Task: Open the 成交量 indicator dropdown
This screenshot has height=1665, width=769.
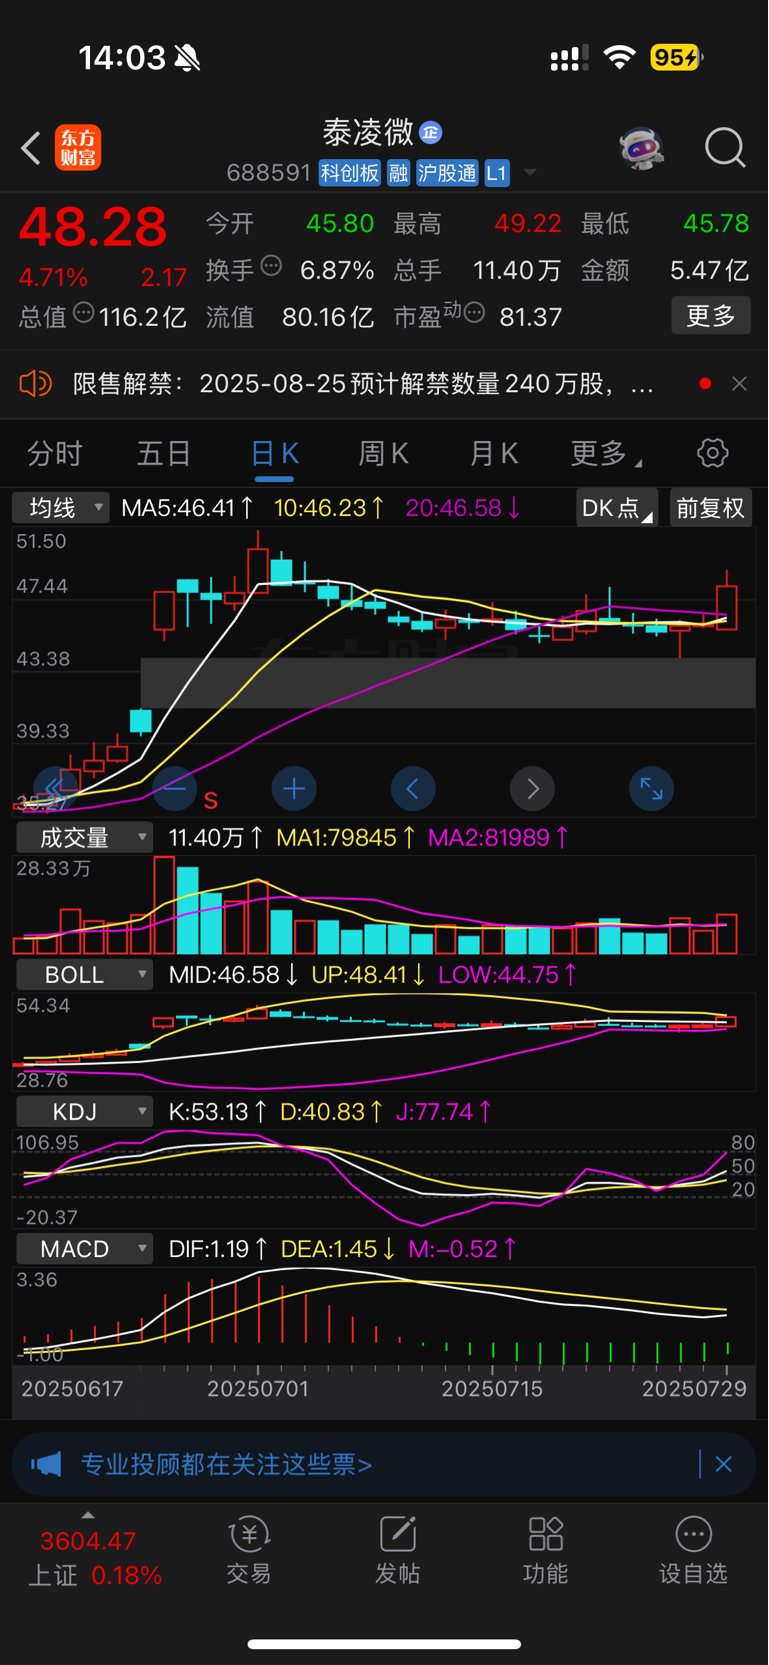Action: pyautogui.click(x=83, y=838)
